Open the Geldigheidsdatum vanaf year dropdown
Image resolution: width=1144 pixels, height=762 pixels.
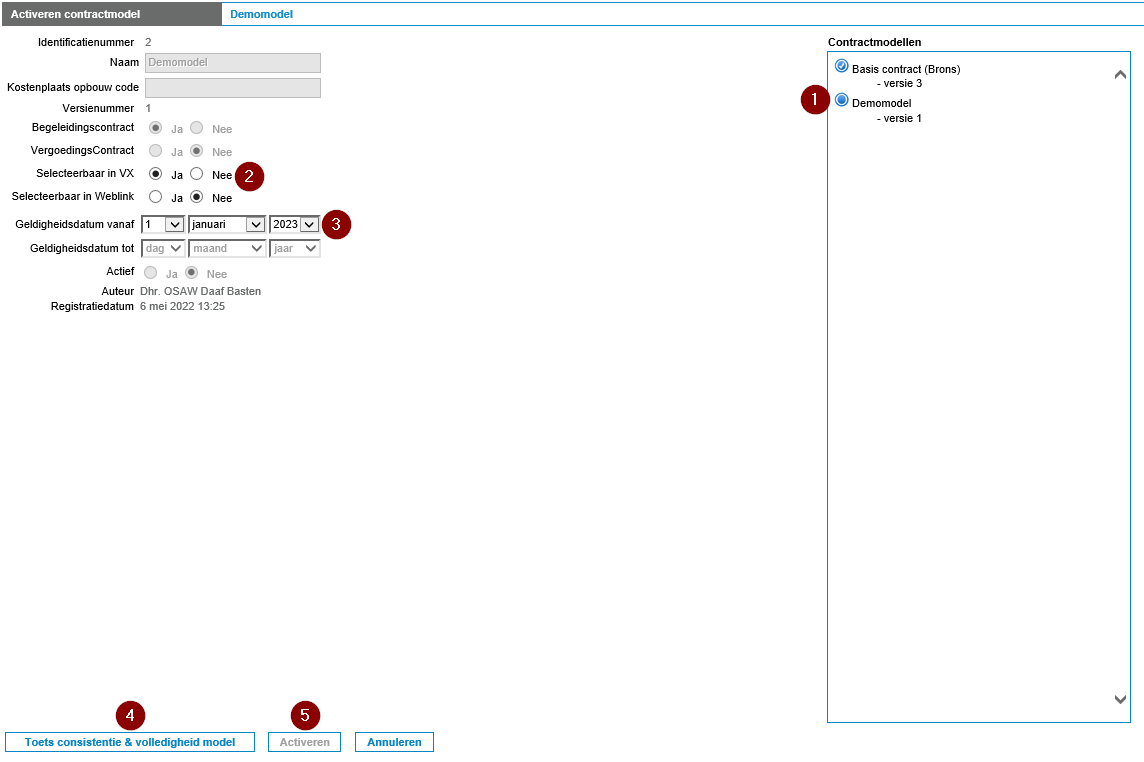click(295, 224)
